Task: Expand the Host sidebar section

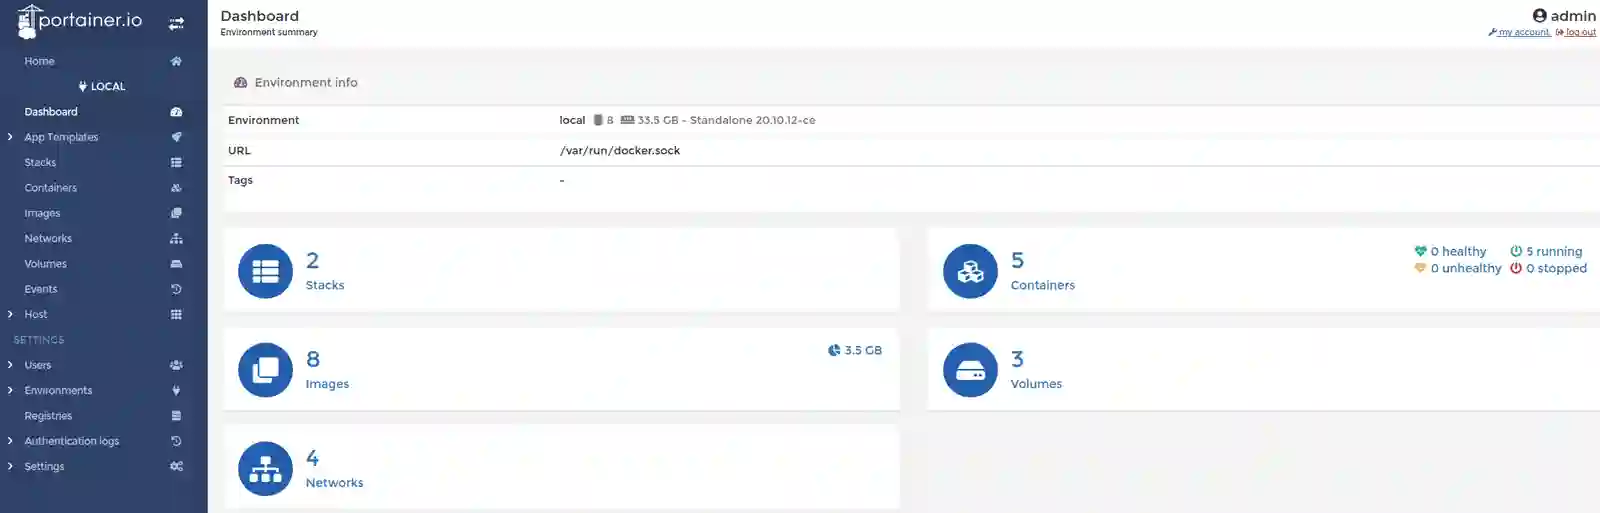Action: 10,314
